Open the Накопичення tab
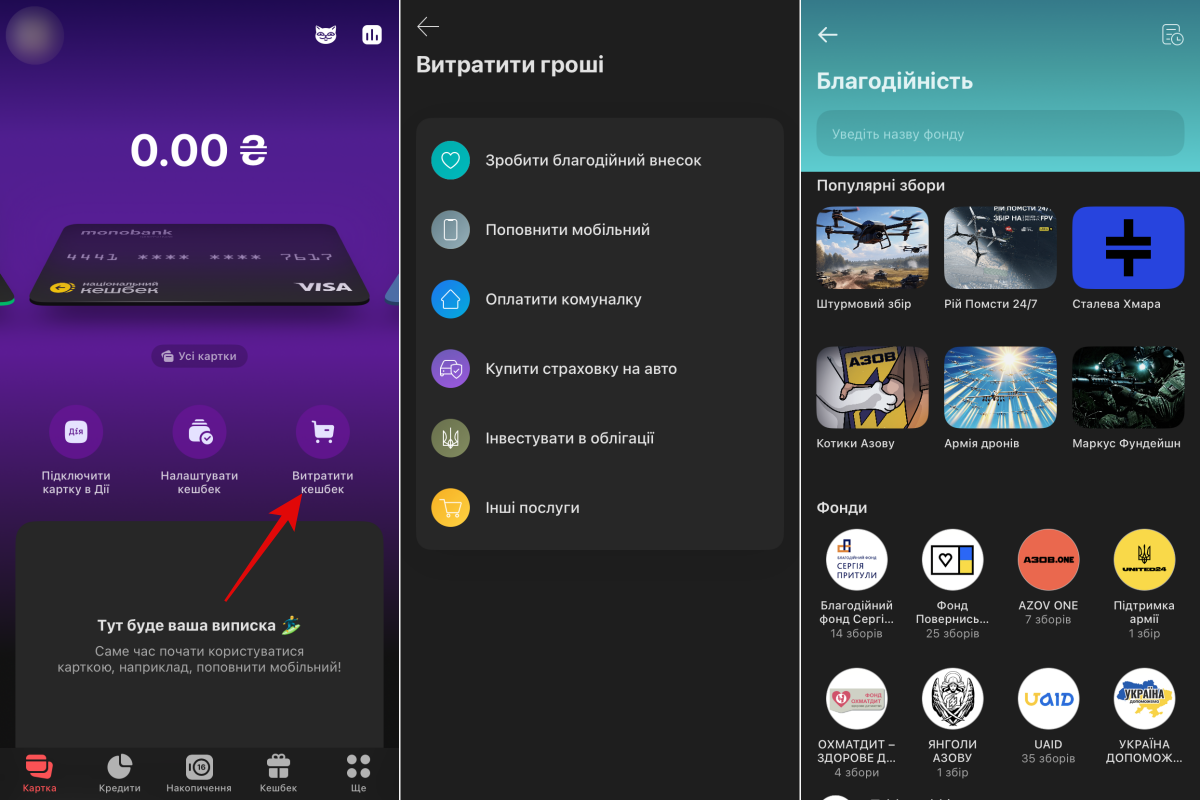 (199, 773)
